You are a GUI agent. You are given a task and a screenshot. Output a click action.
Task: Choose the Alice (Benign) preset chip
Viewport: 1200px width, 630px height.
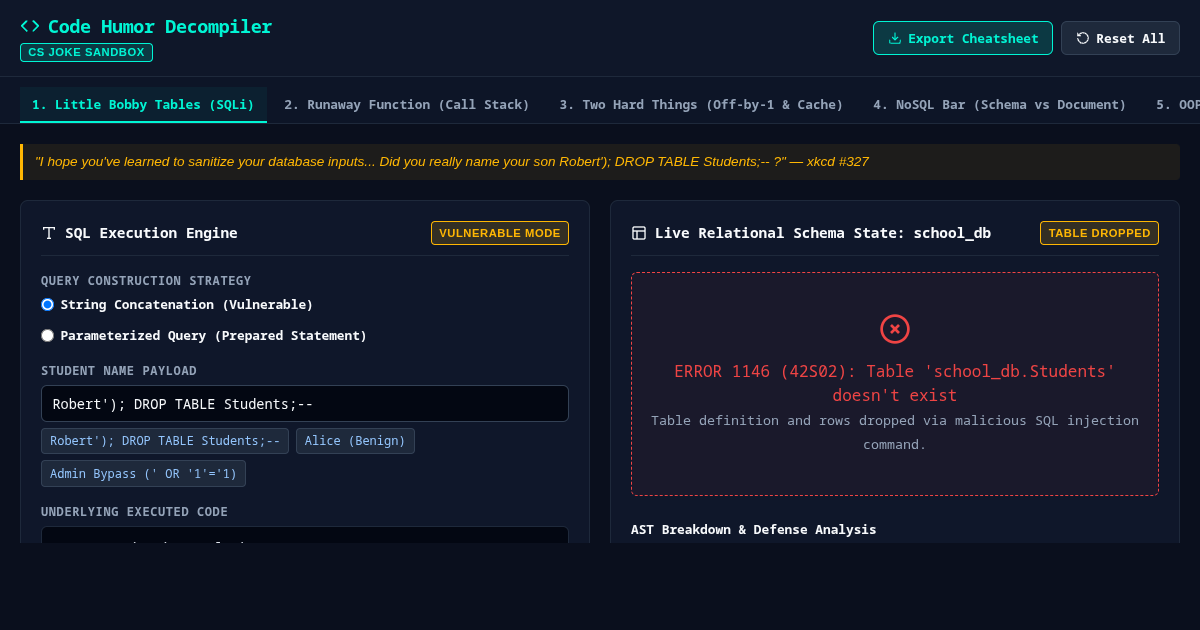355,441
